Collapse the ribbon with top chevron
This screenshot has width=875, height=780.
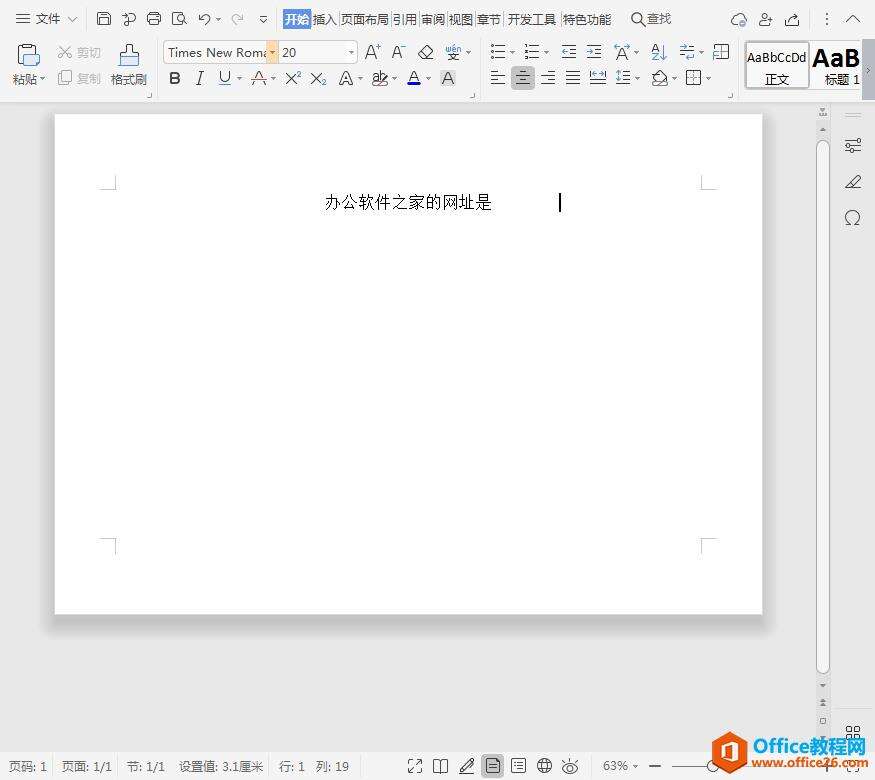[x=853, y=19]
